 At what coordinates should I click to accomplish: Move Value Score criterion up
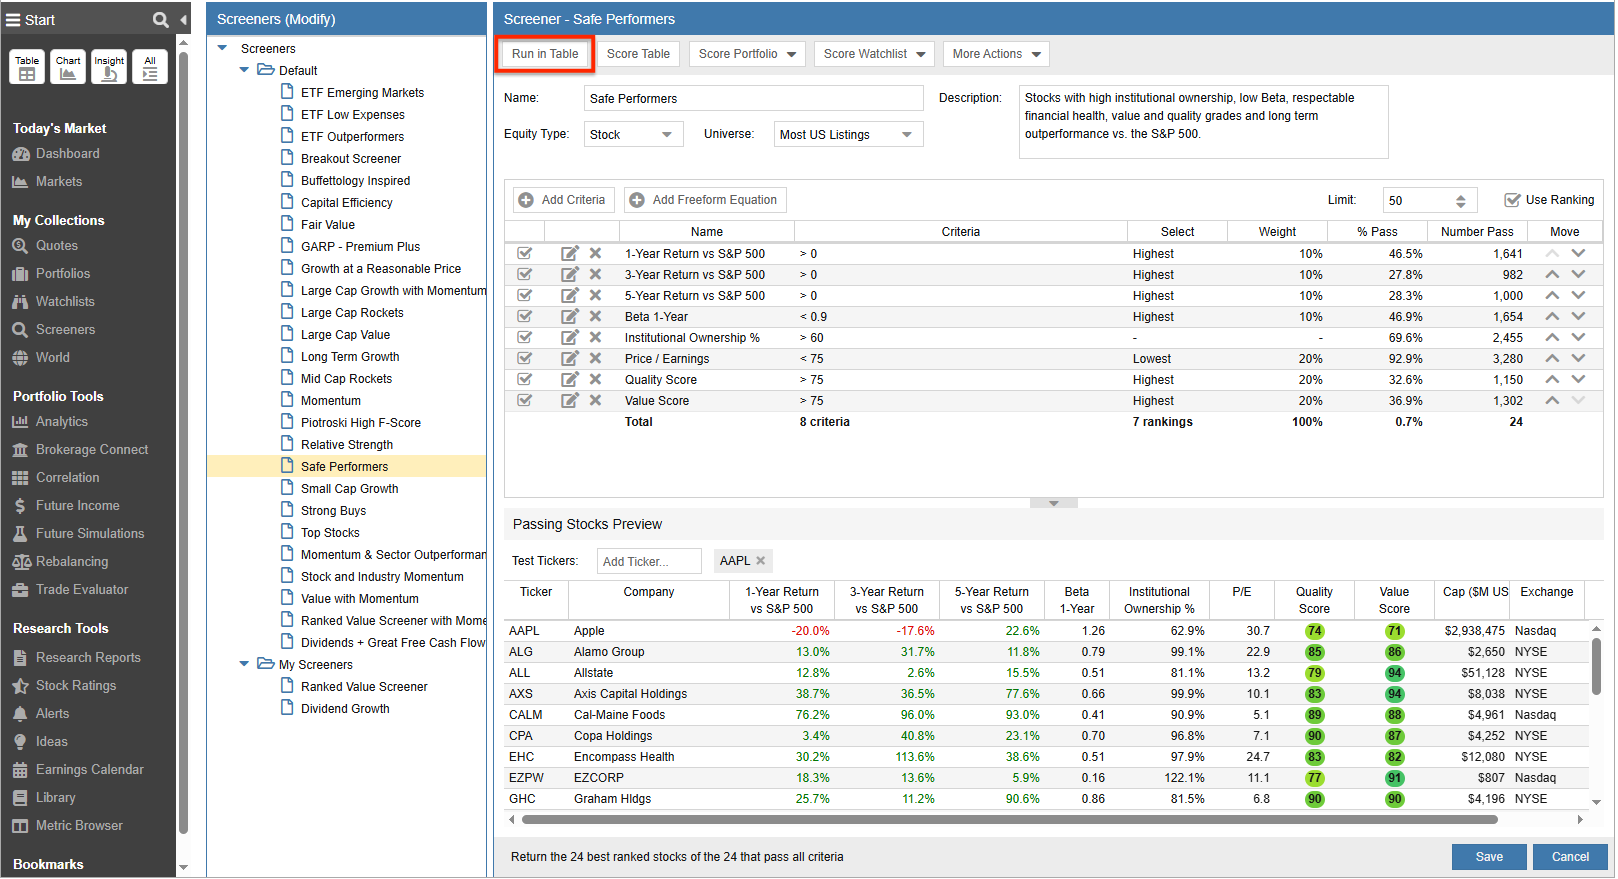[1552, 401]
